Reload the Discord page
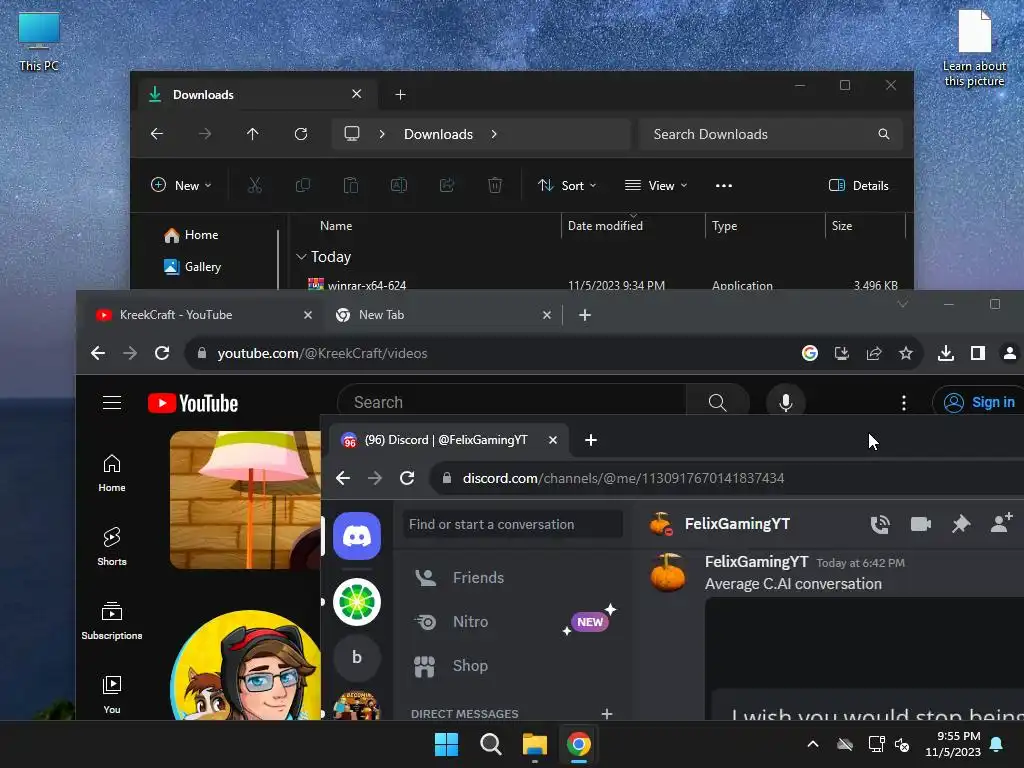The height and width of the screenshot is (768, 1024). click(407, 478)
